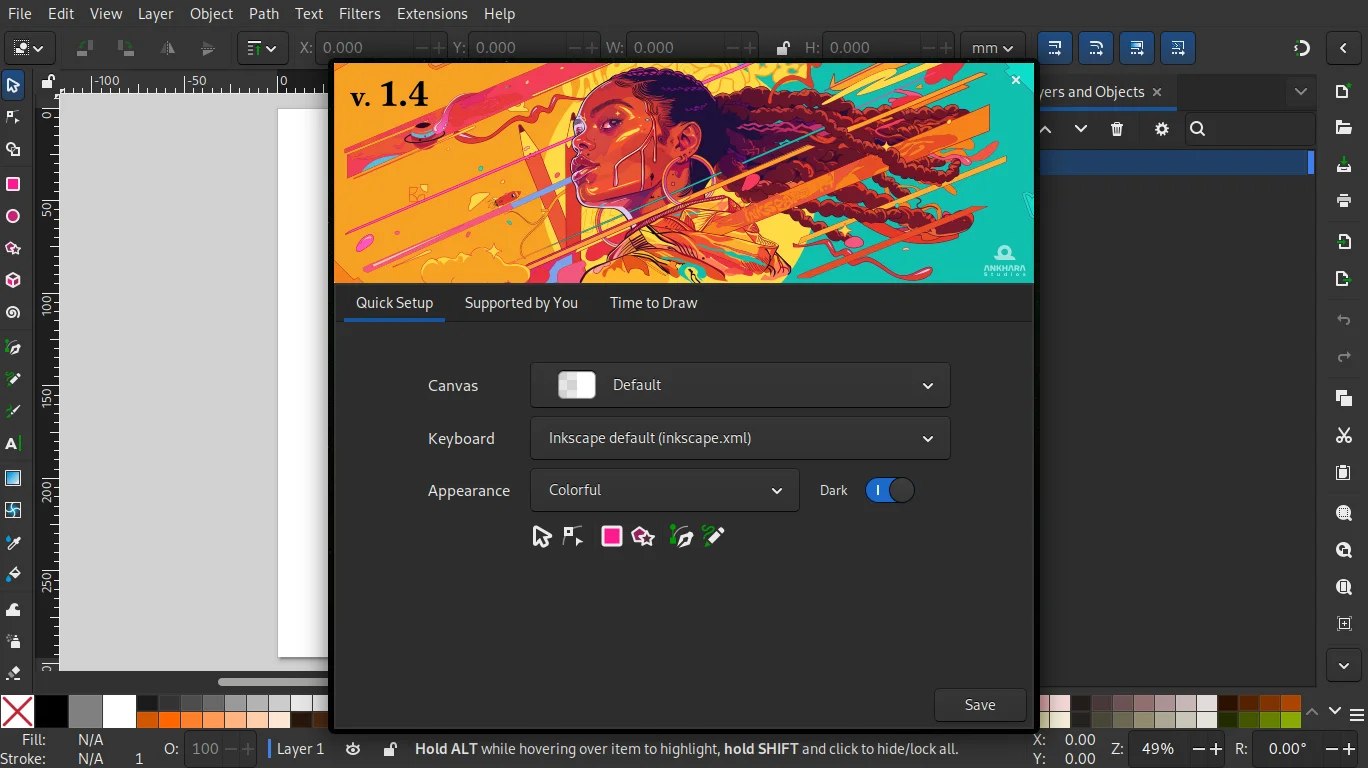Turn off the Dark mode toggle
The height and width of the screenshot is (768, 1368).
[x=889, y=490]
